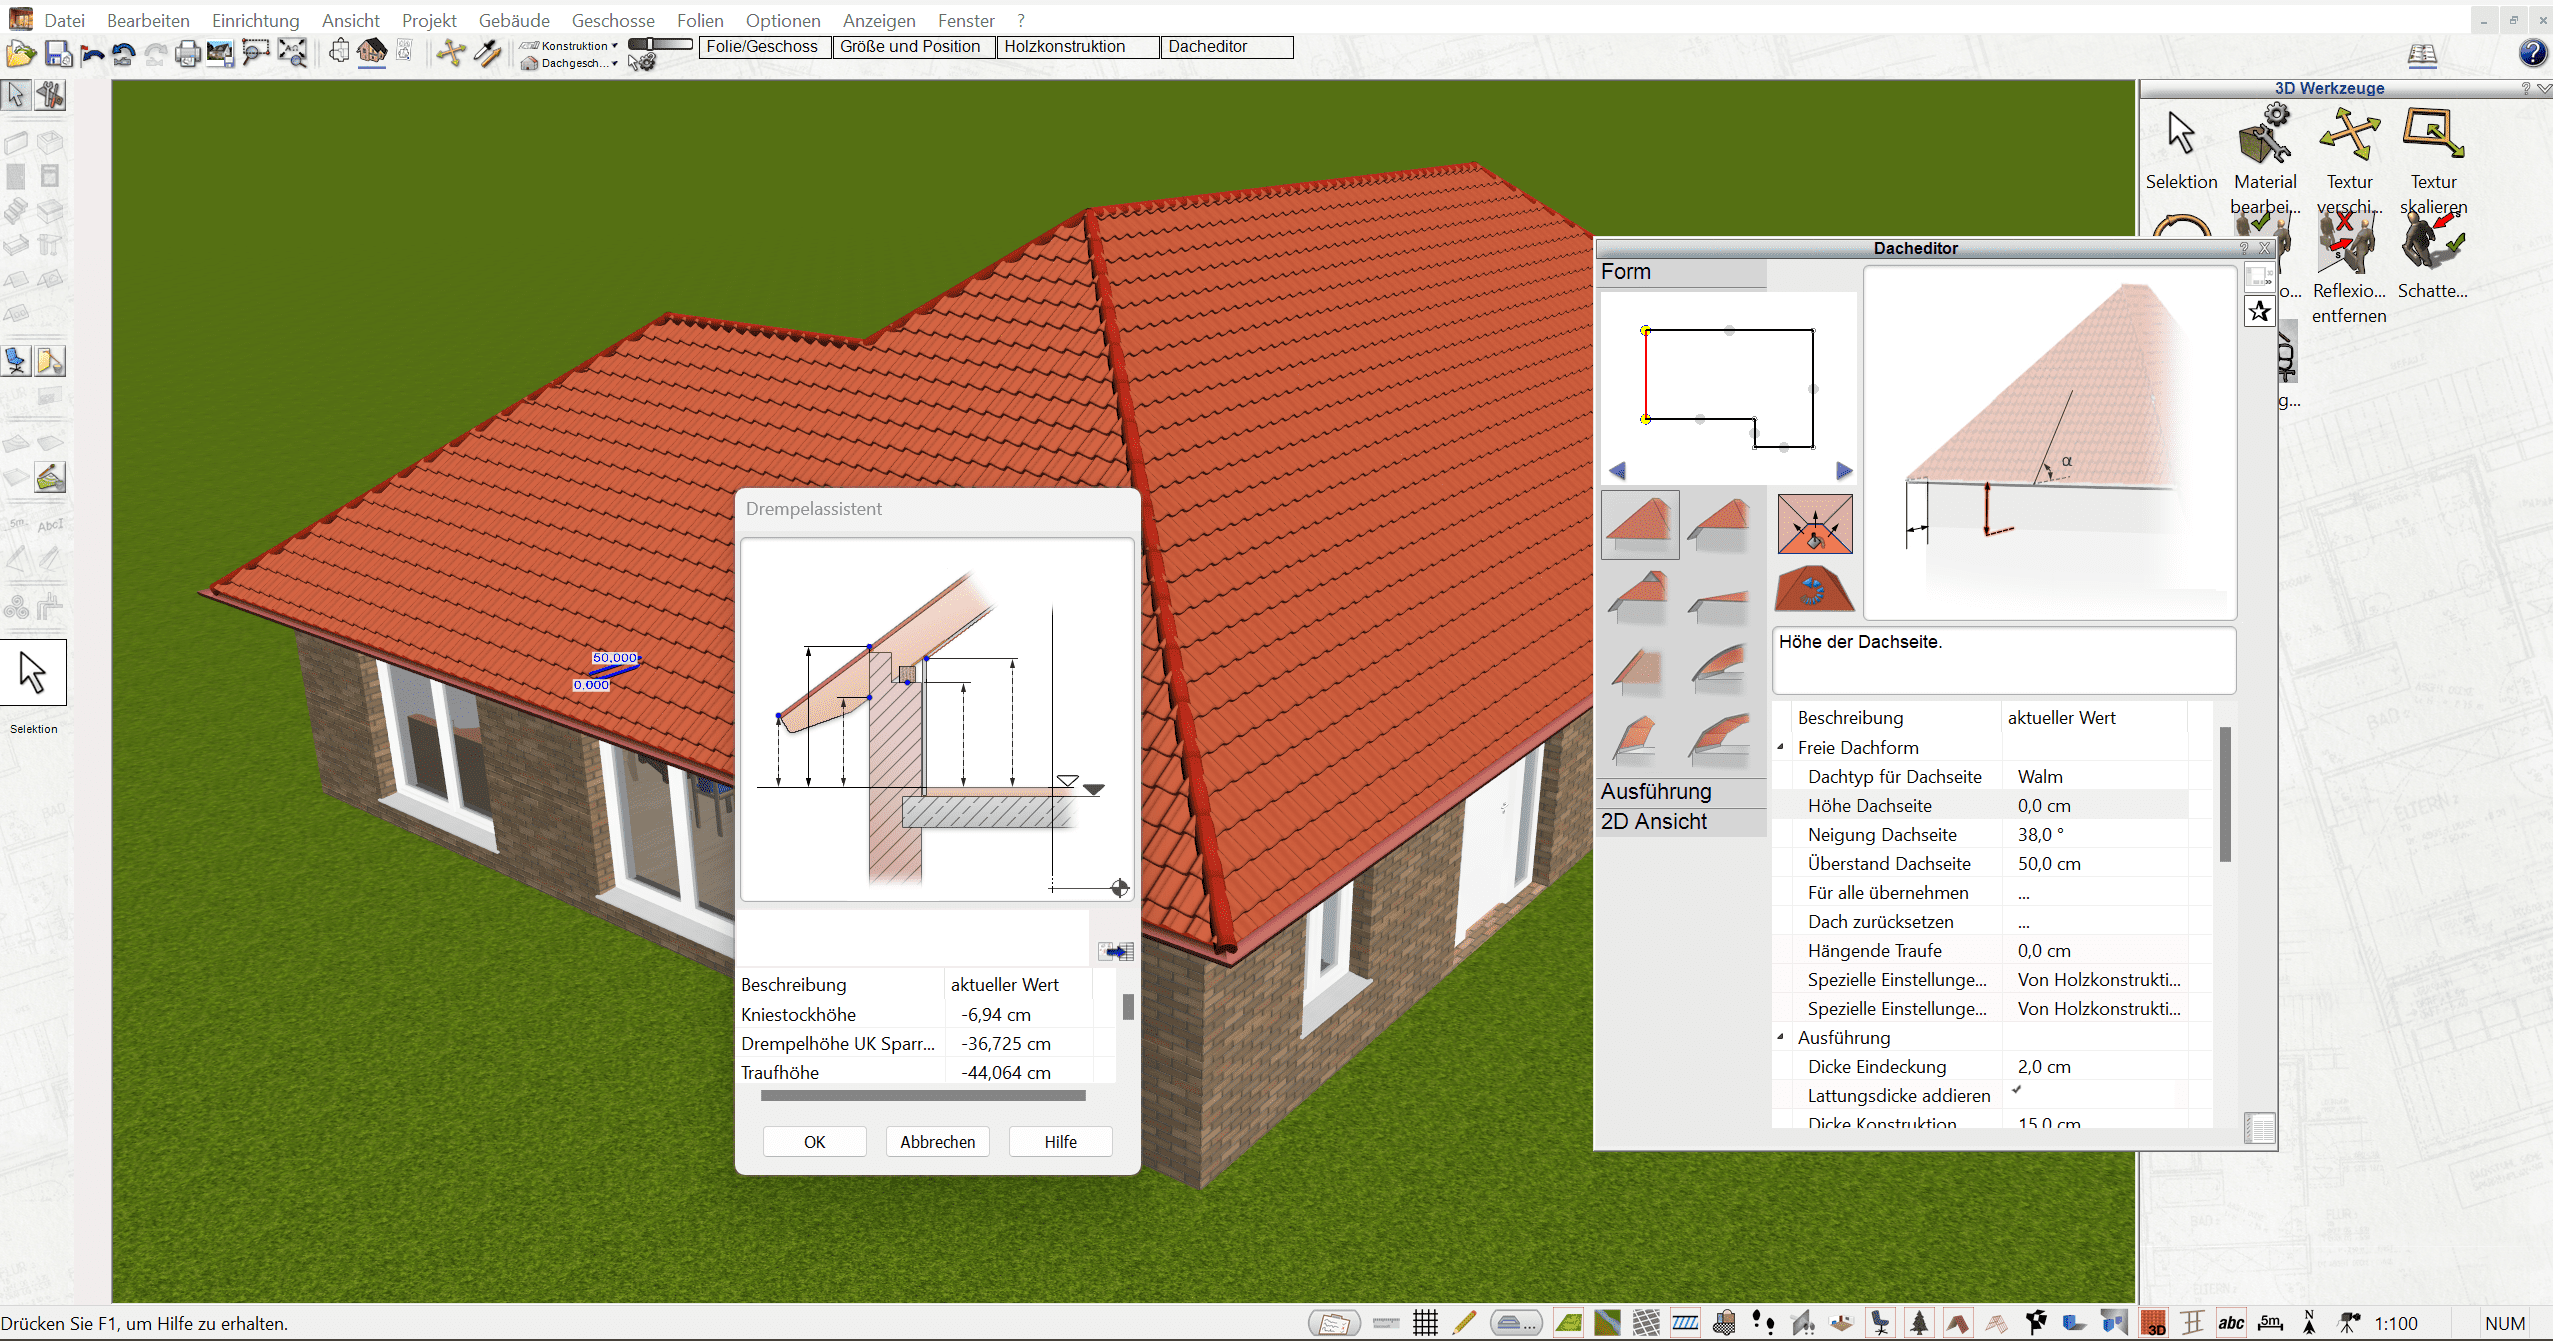Open the Datei menu

coord(64,20)
